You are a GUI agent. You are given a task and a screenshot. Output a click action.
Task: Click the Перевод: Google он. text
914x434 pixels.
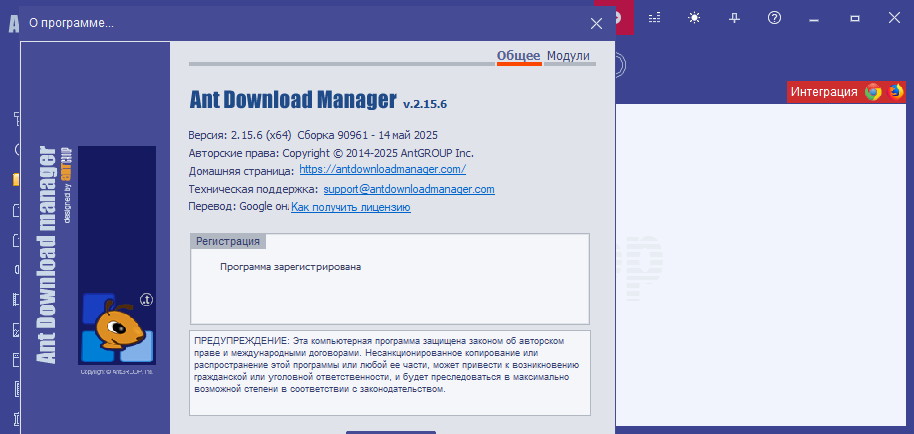point(239,207)
